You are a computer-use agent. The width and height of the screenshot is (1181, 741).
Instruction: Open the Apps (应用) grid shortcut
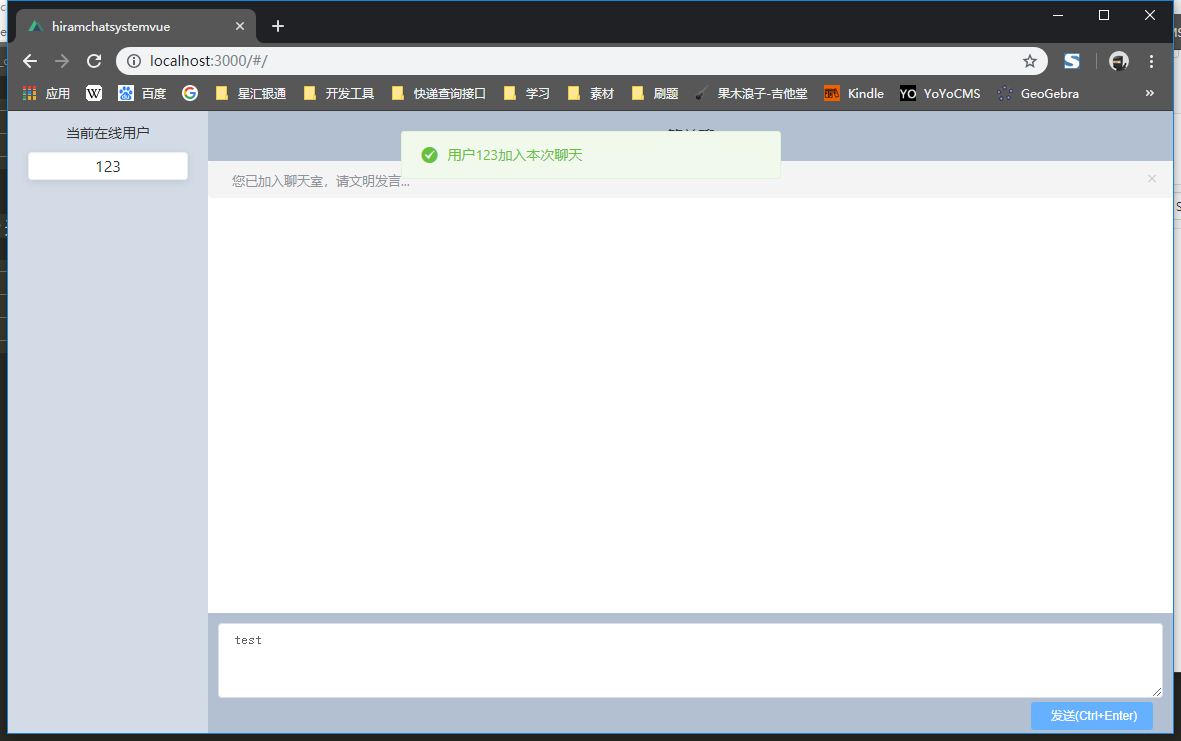pyautogui.click(x=46, y=93)
